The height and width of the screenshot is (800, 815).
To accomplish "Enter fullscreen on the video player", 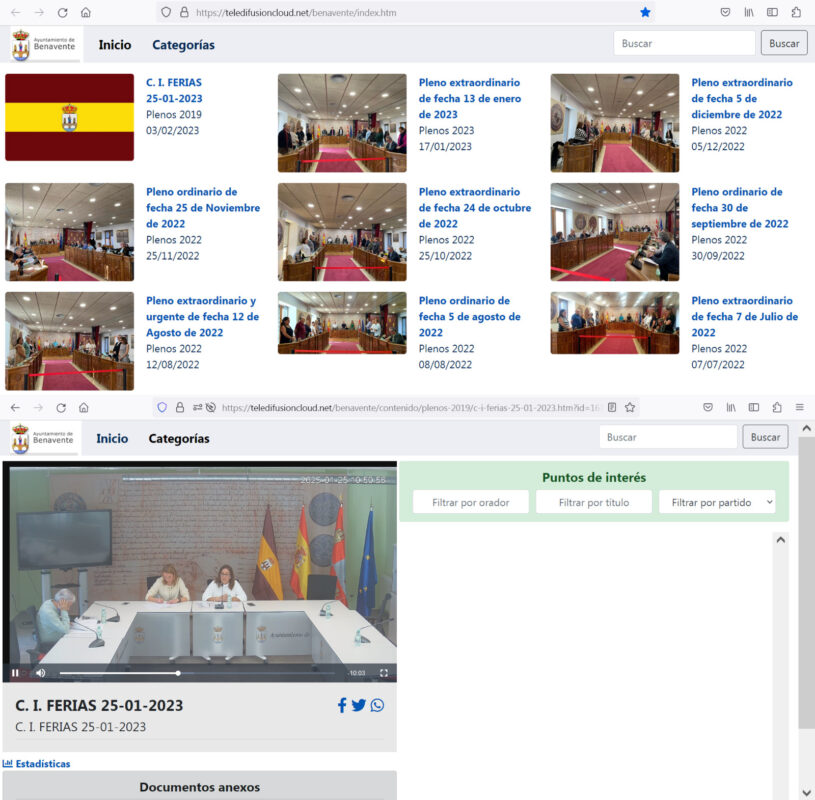I will [383, 673].
